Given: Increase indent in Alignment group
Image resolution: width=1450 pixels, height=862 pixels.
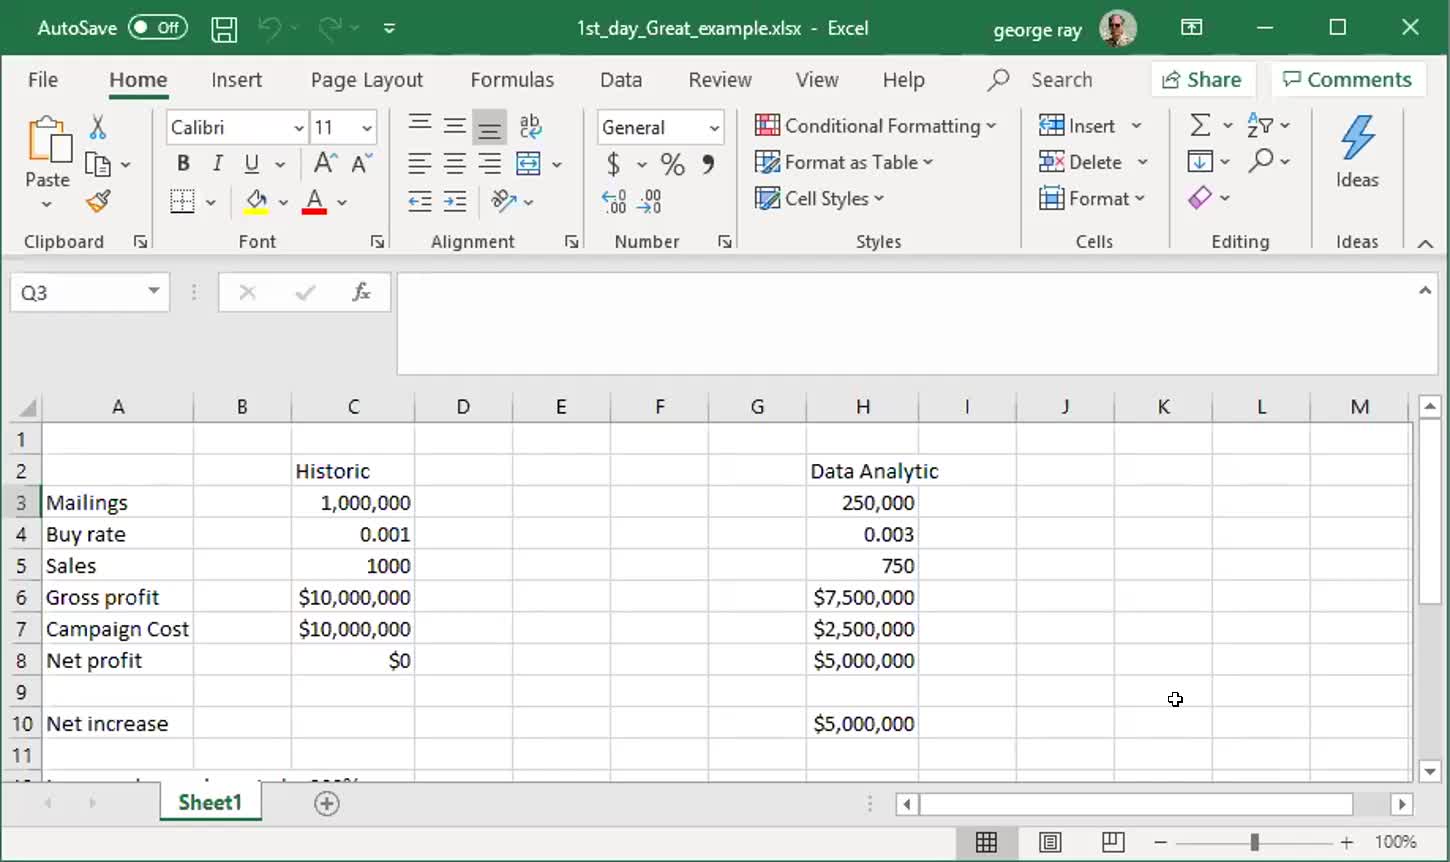Looking at the screenshot, I should click(455, 201).
